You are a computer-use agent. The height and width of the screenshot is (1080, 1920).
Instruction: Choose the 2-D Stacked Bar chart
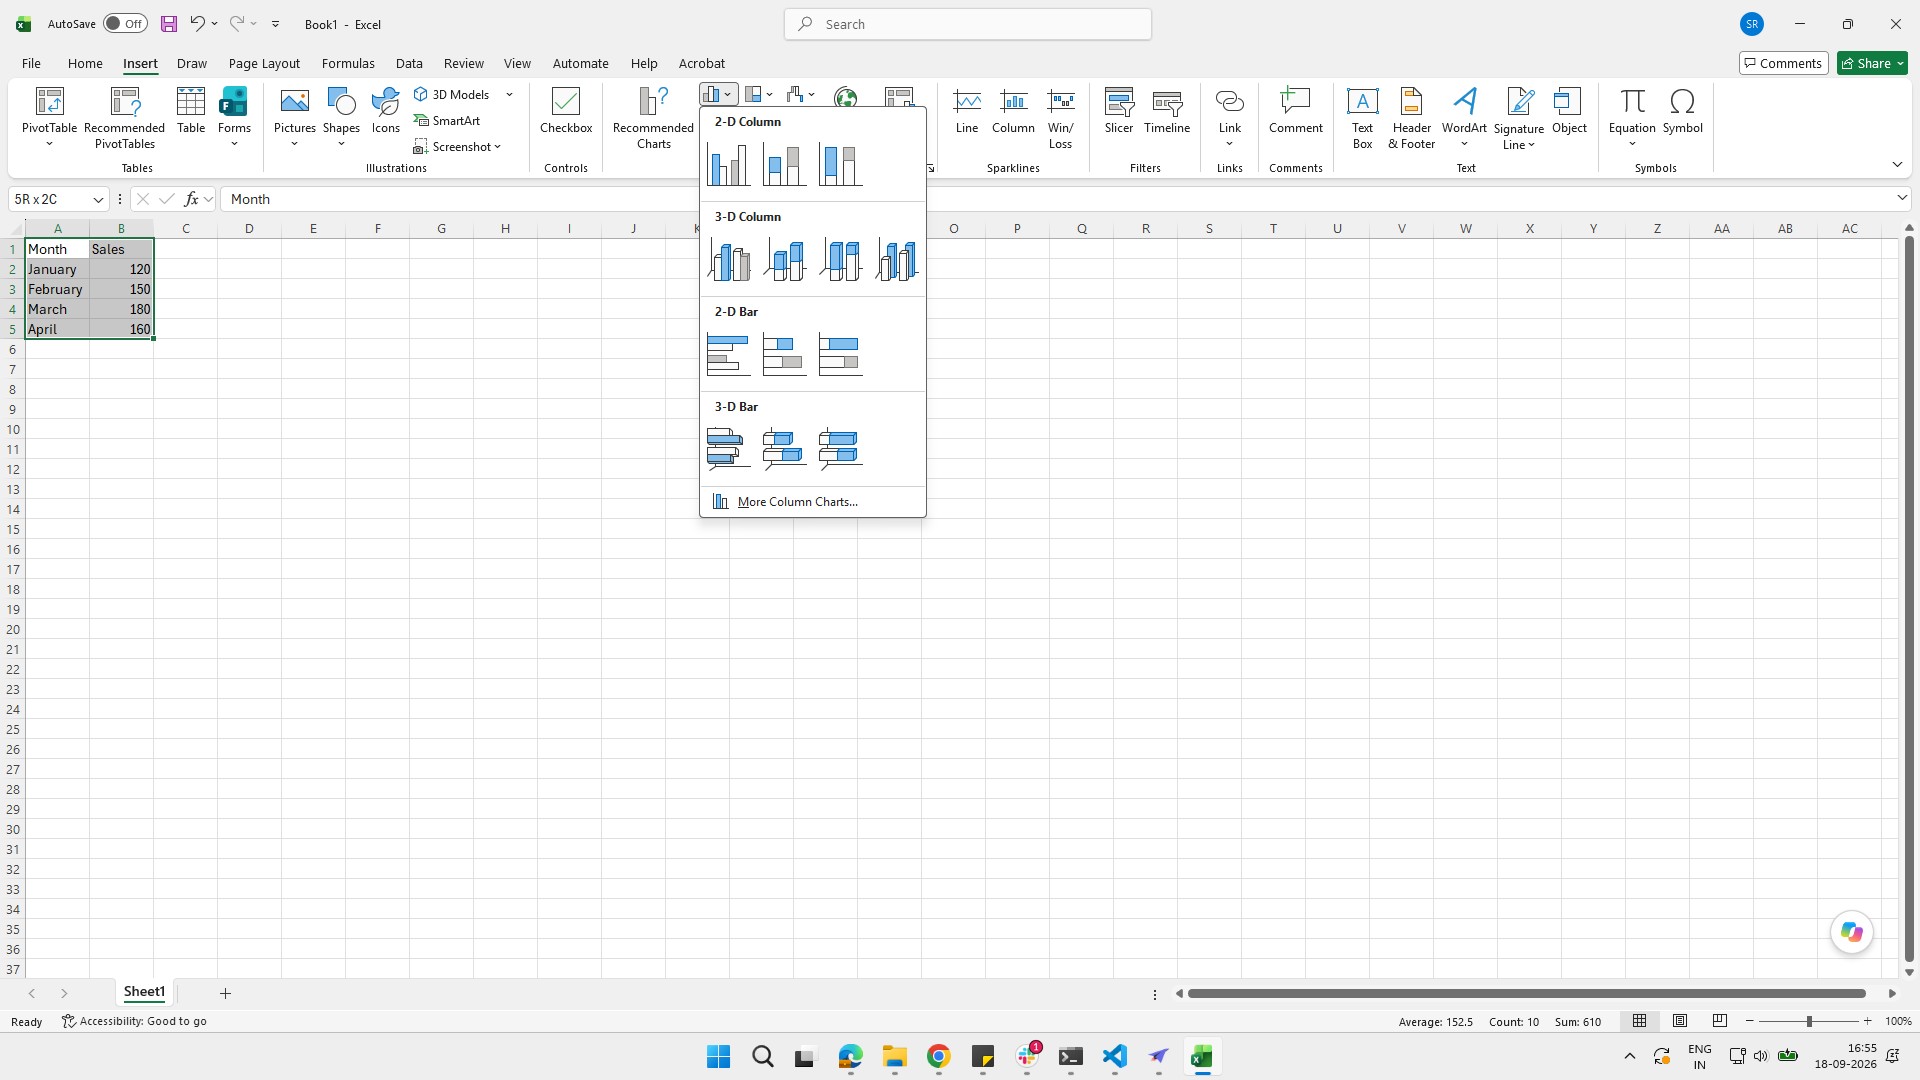[784, 355]
